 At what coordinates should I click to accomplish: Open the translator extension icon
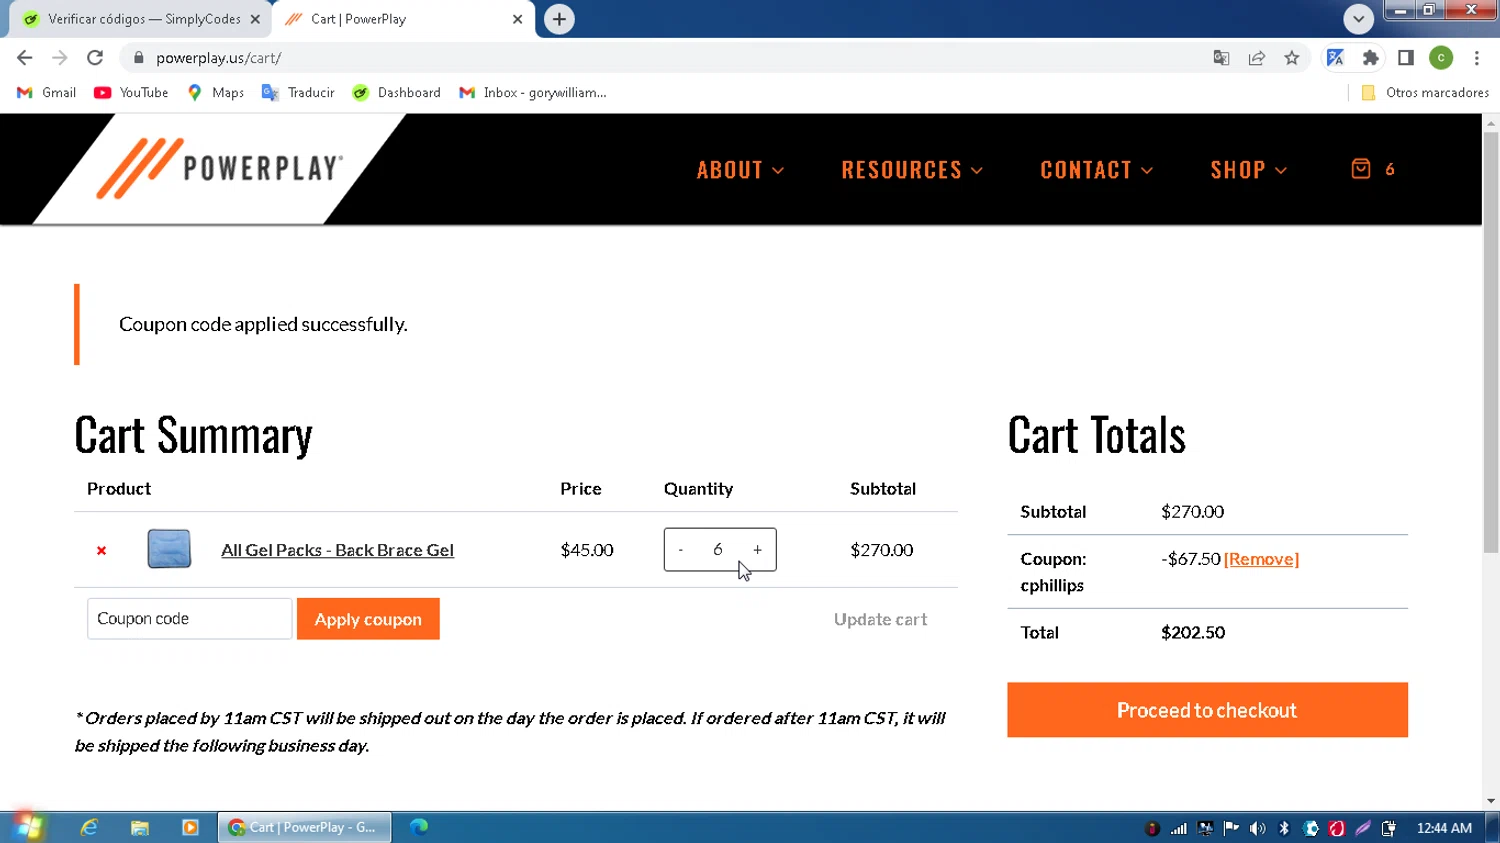pyautogui.click(x=1335, y=58)
